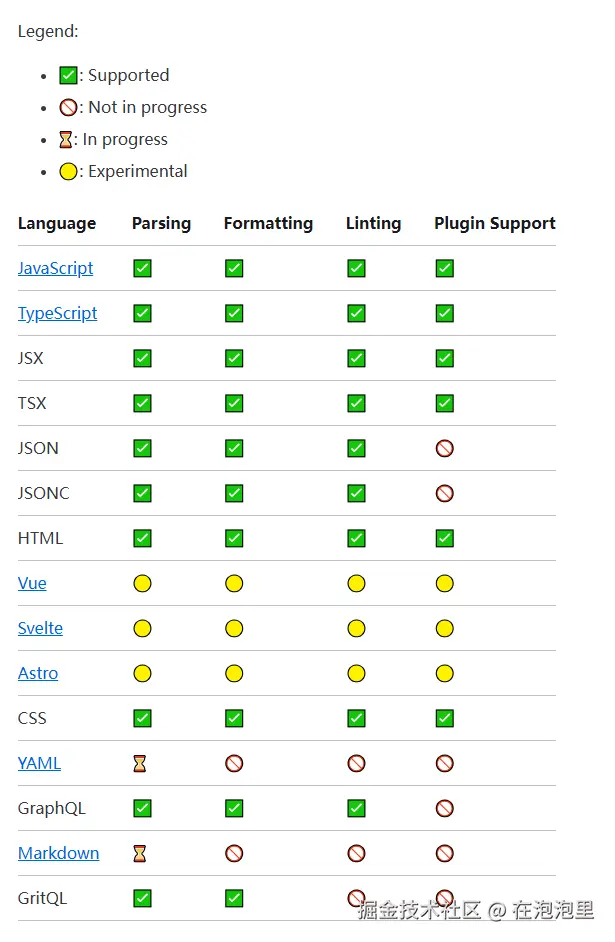The height and width of the screenshot is (942, 615).
Task: Click the legend's In progress hourglass icon
Action: coord(66,139)
